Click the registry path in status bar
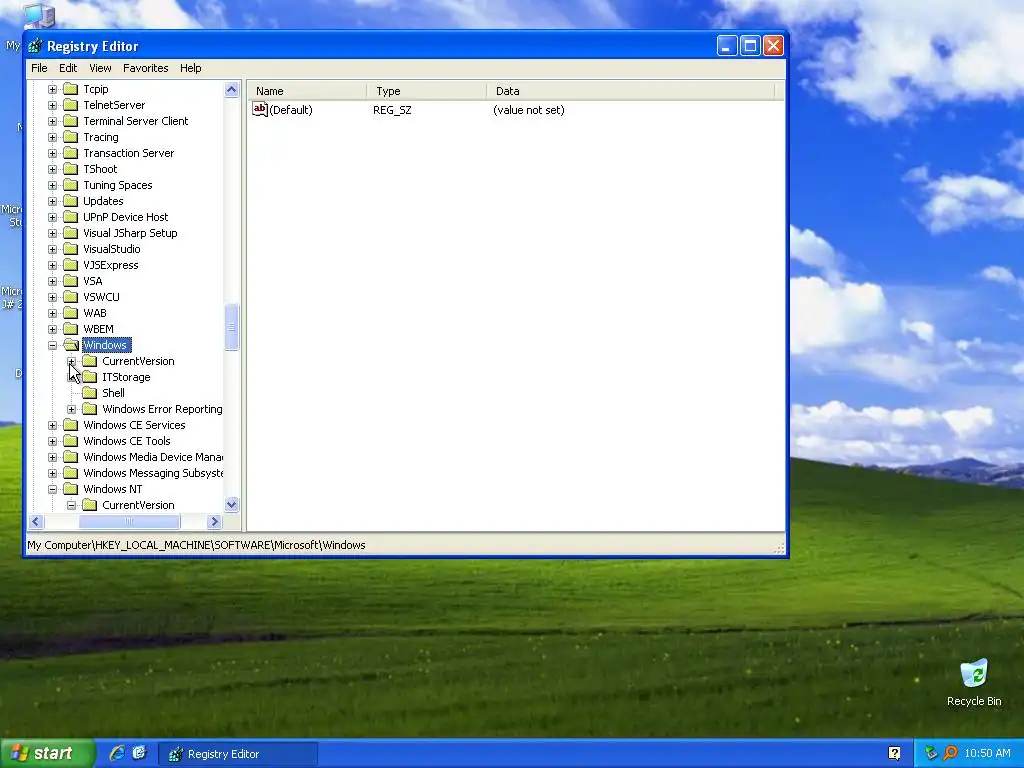Screen dimensions: 1024x768 [196, 545]
